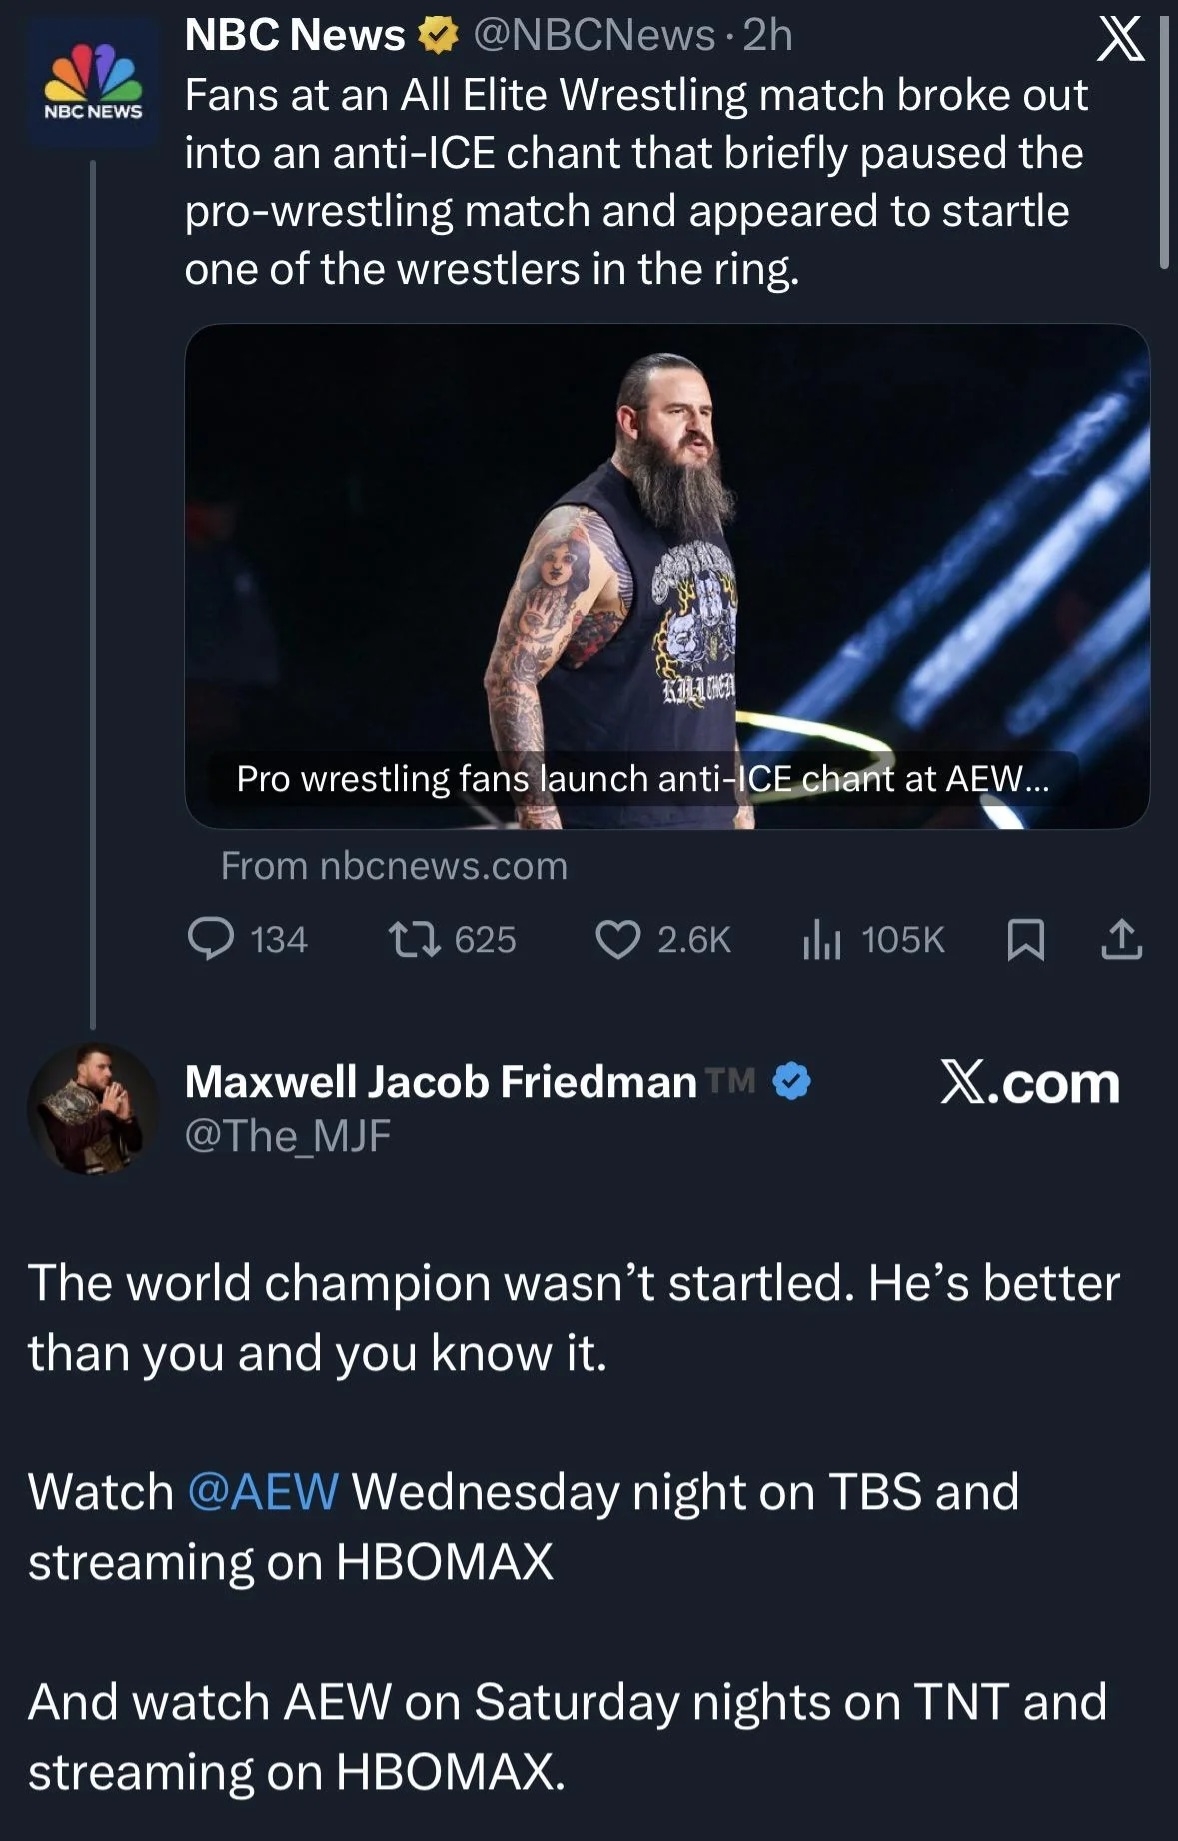View the tweet analytics icon
This screenshot has width=1178, height=1841.
point(821,939)
